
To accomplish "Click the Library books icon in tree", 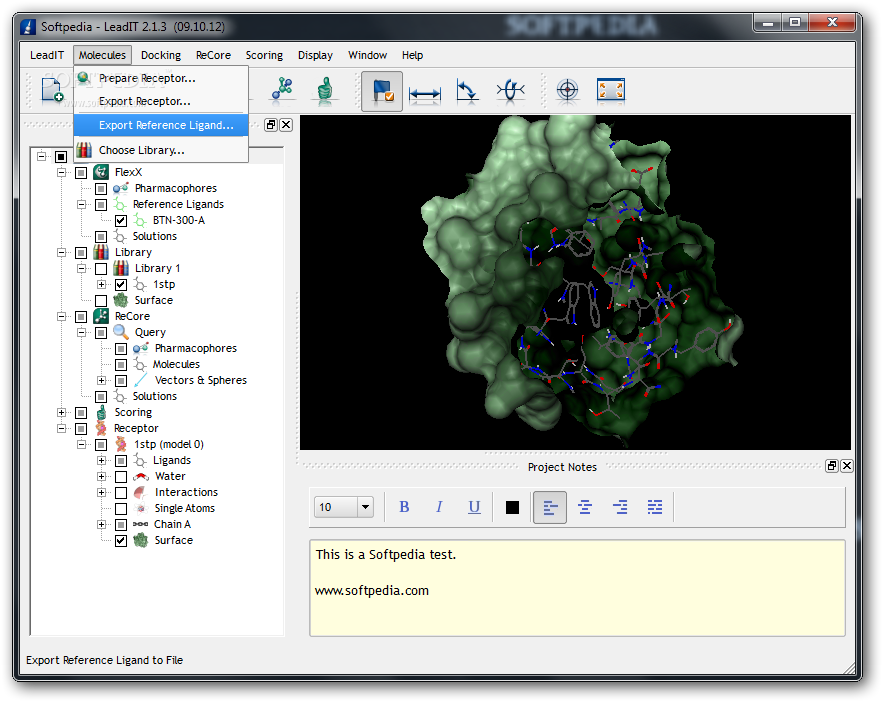I will [101, 252].
